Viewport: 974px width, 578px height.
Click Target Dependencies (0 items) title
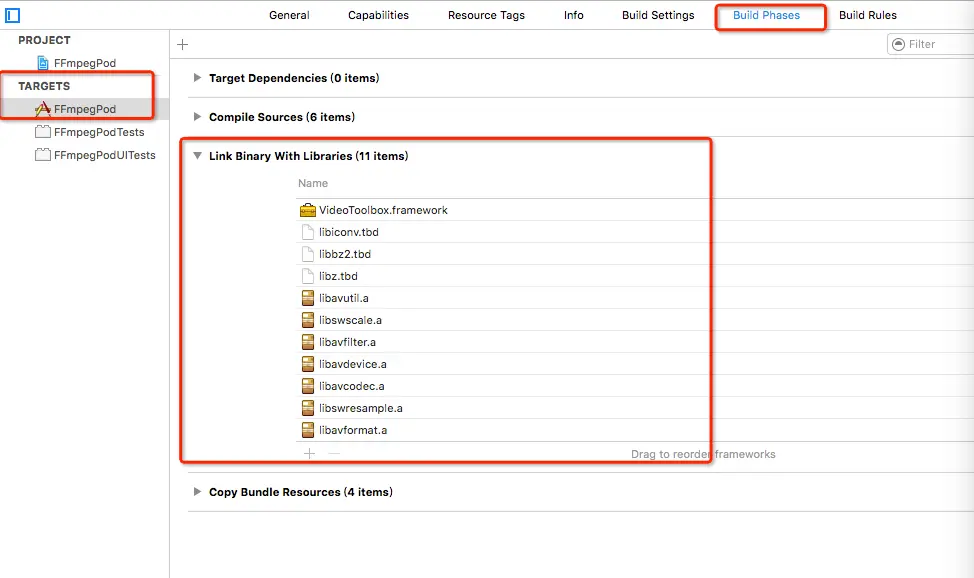click(294, 78)
